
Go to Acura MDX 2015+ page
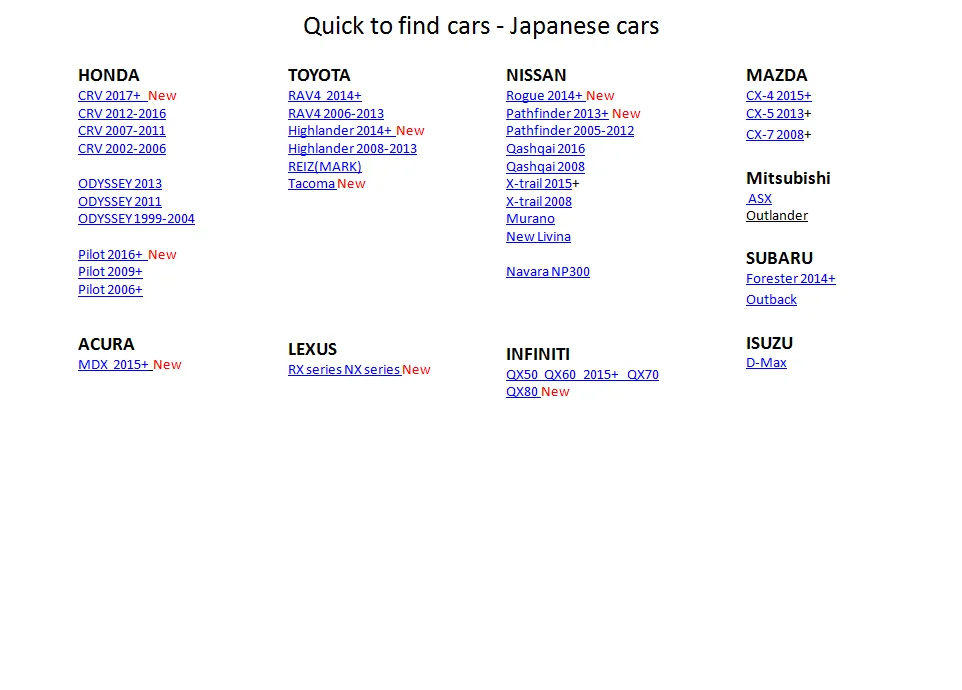114,365
